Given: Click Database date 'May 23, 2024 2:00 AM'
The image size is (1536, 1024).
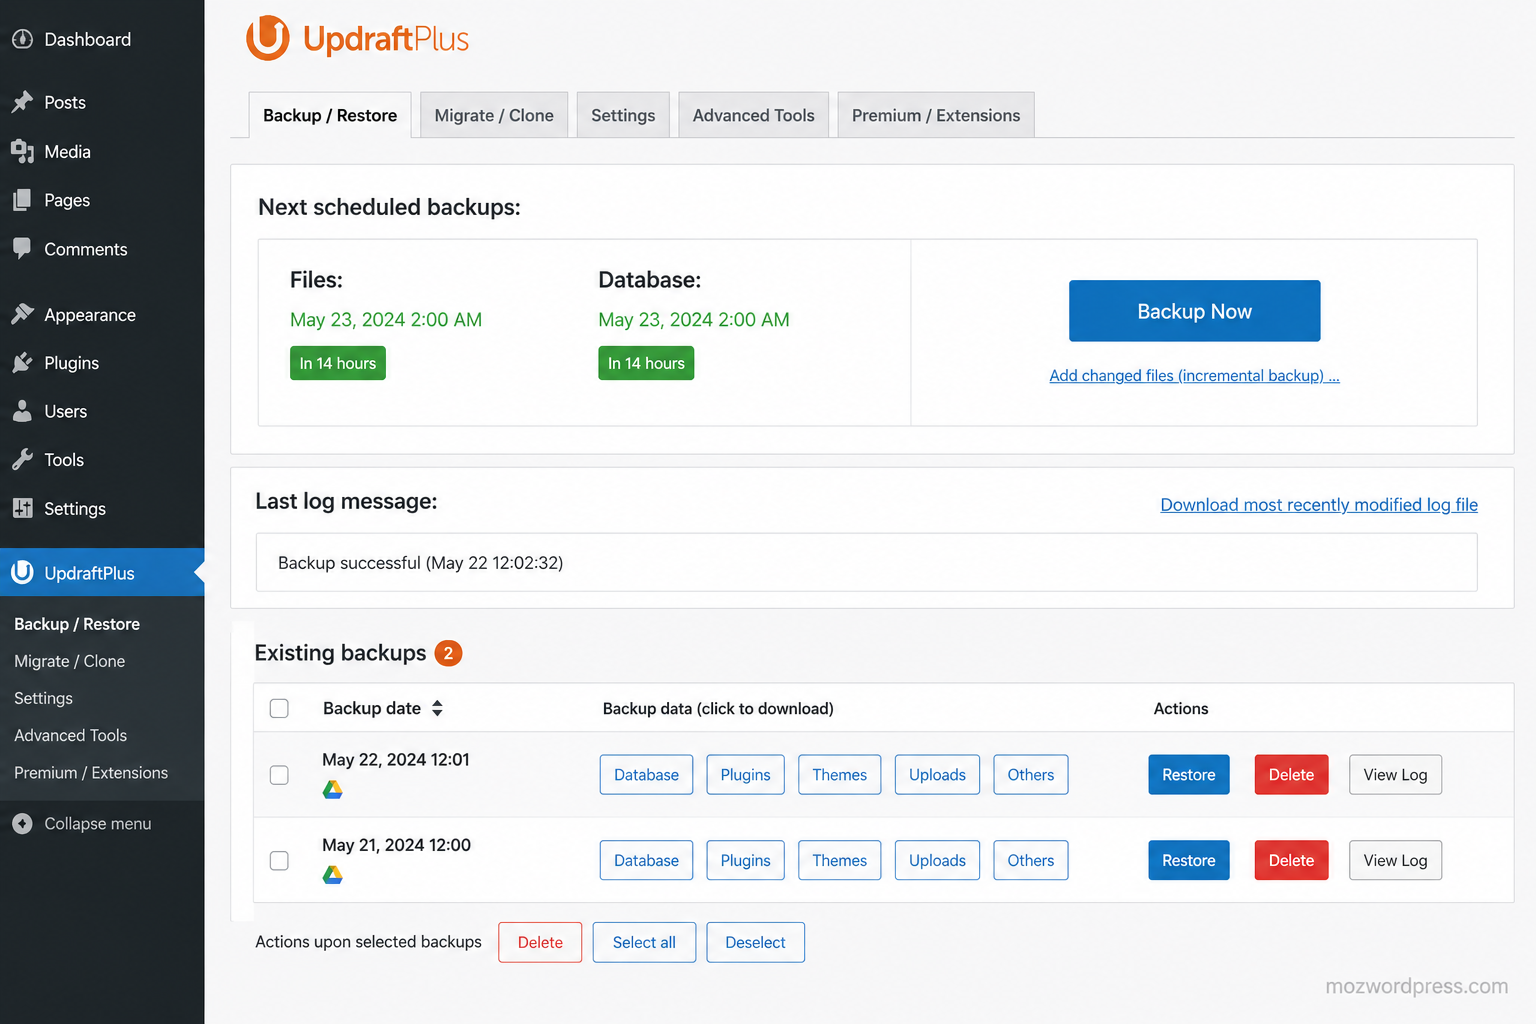Looking at the screenshot, I should [x=694, y=320].
